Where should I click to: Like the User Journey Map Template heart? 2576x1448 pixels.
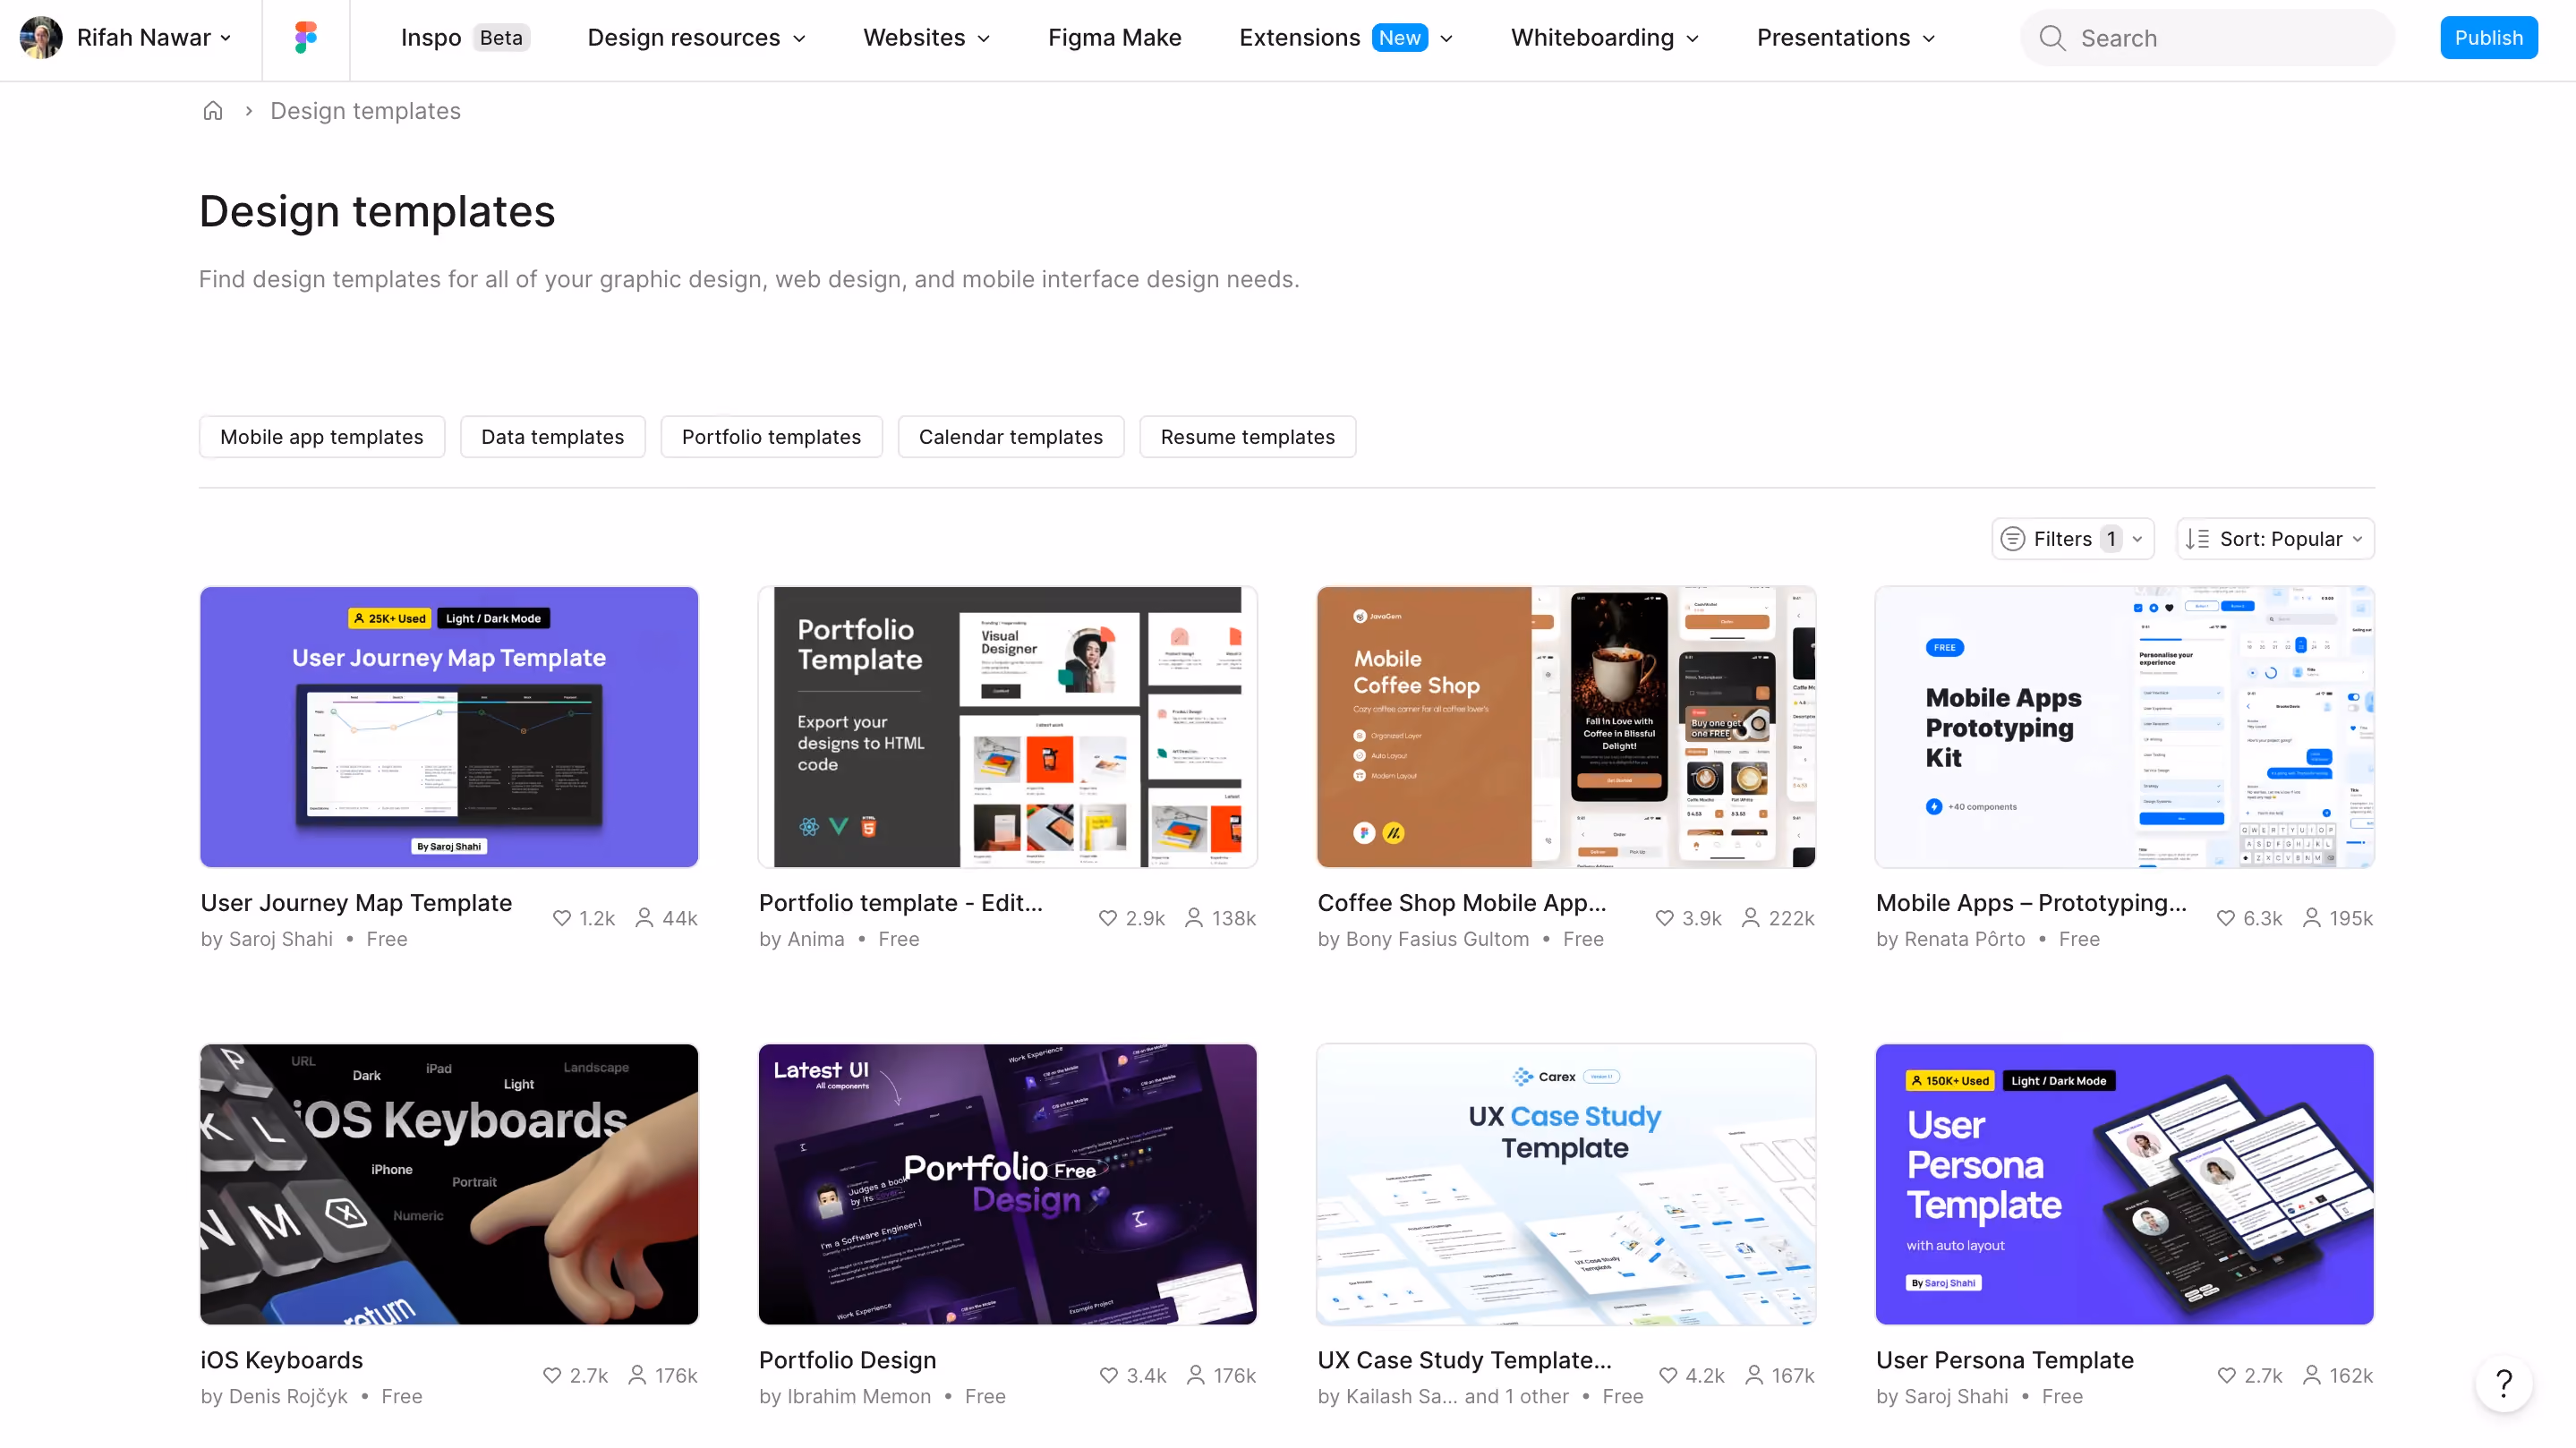[562, 918]
